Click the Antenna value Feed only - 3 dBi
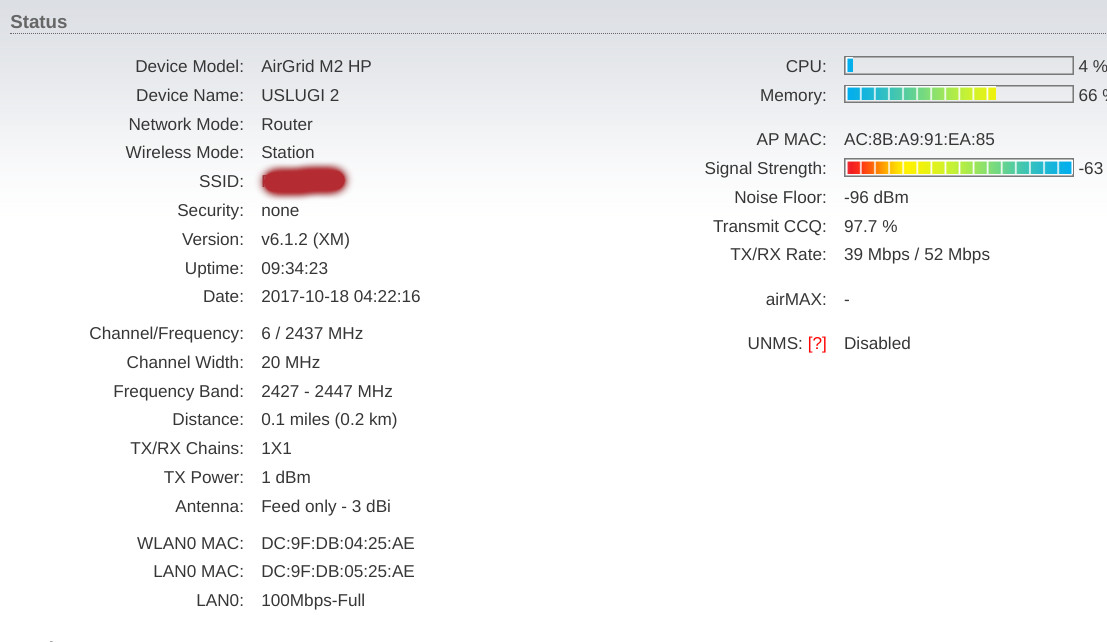The width and height of the screenshot is (1107, 642). click(x=326, y=506)
